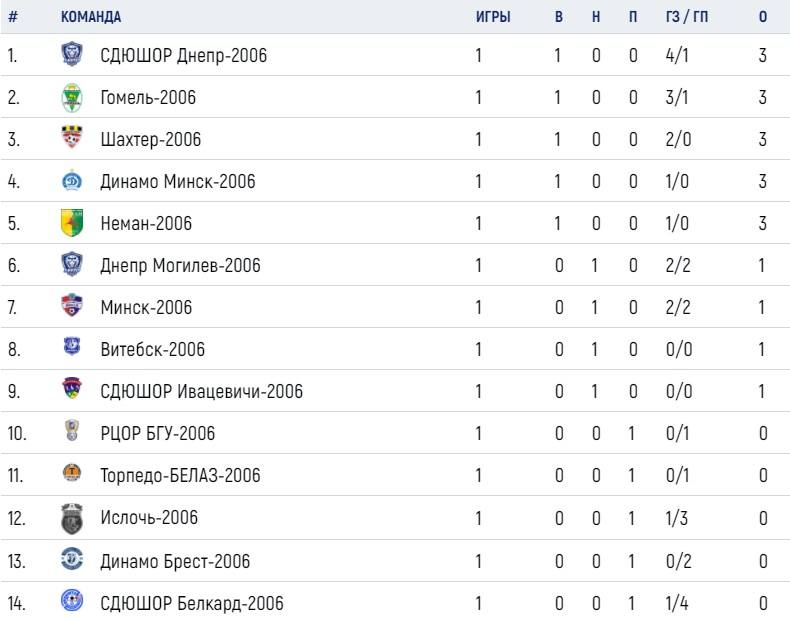Screen dimensions: 790x620
Task: Click the Витебск-2006 team logo
Action: point(72,347)
